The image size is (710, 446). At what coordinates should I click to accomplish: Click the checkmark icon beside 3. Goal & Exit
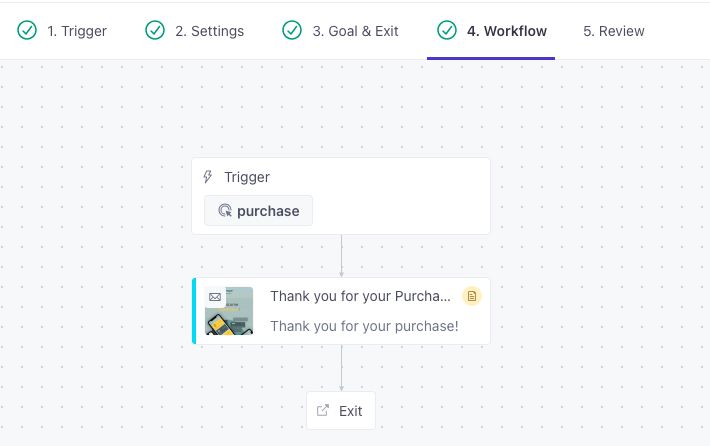(x=292, y=30)
